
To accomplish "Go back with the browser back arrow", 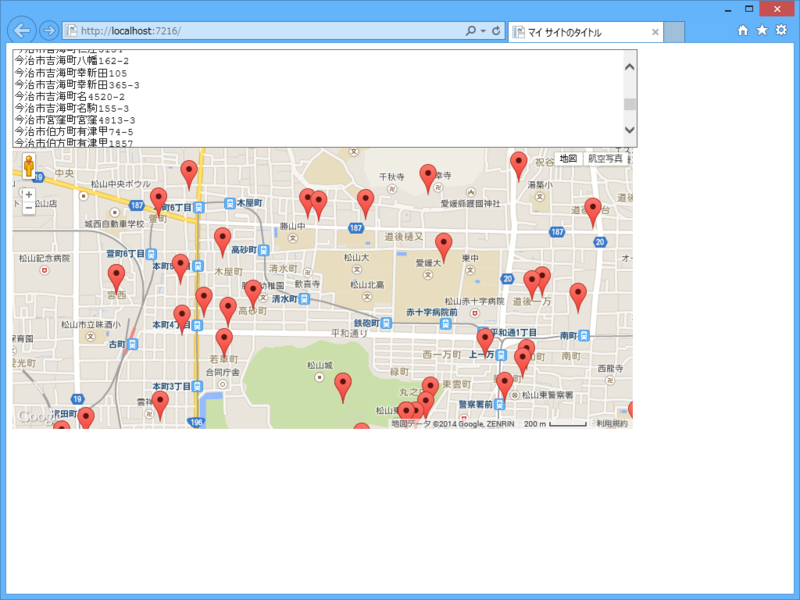I will click(x=21, y=31).
